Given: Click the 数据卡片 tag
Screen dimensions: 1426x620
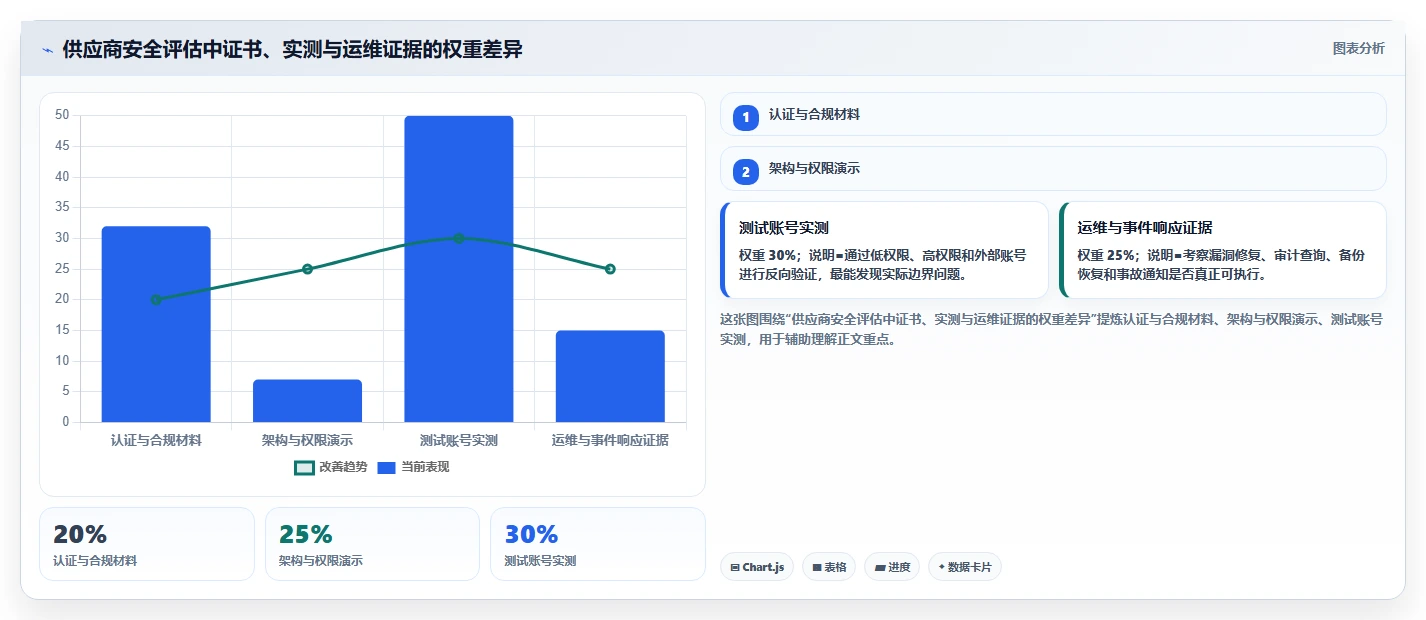Looking at the screenshot, I should [x=965, y=567].
